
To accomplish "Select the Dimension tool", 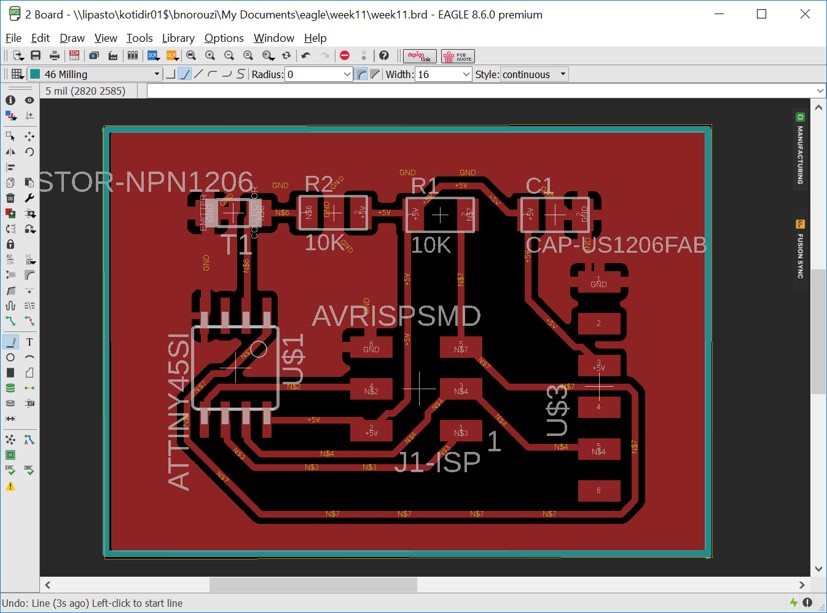I will click(10, 418).
